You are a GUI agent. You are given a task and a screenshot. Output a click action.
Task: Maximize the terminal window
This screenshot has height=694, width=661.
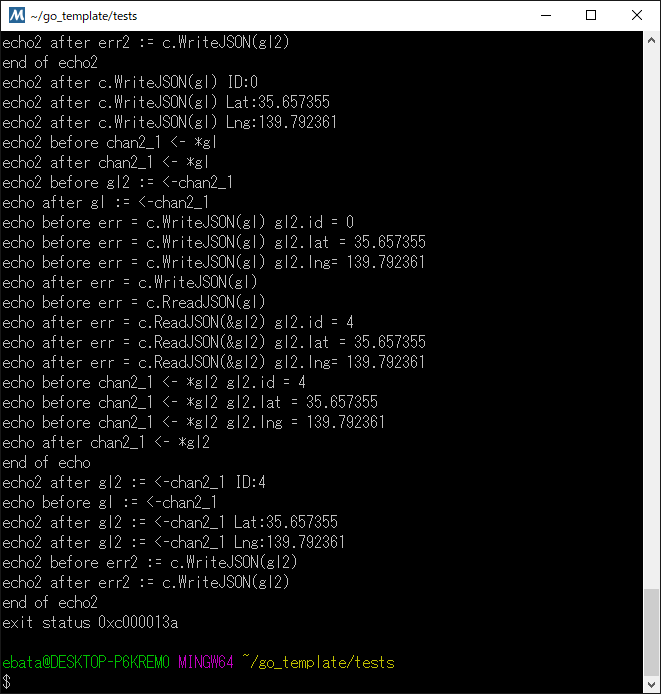pyautogui.click(x=591, y=15)
